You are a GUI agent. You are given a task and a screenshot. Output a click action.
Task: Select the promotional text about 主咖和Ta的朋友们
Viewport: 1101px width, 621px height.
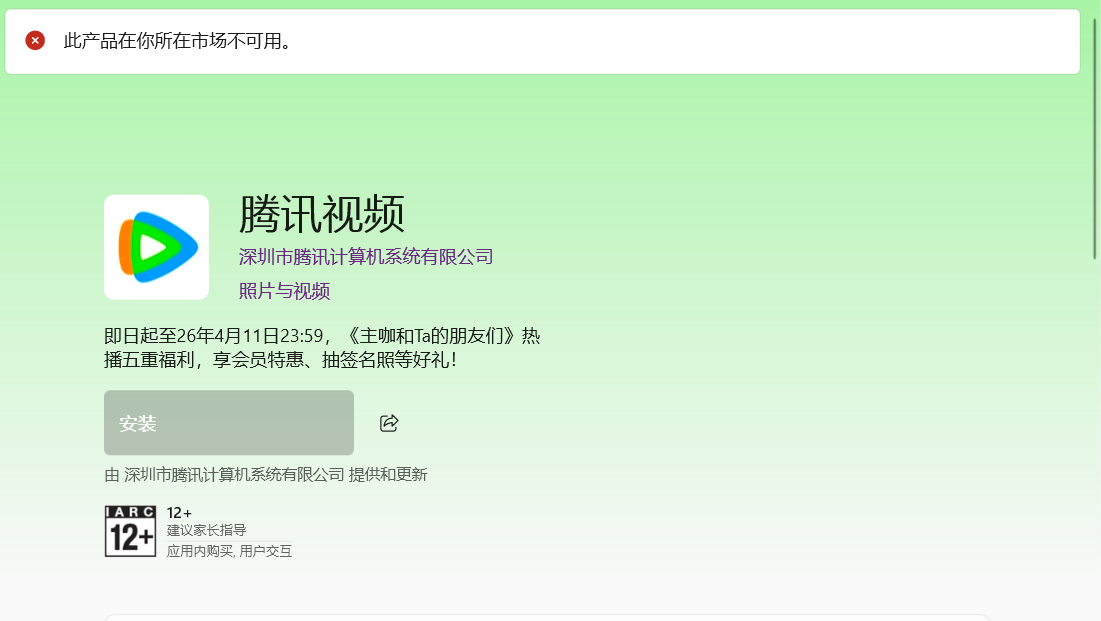tap(322, 347)
